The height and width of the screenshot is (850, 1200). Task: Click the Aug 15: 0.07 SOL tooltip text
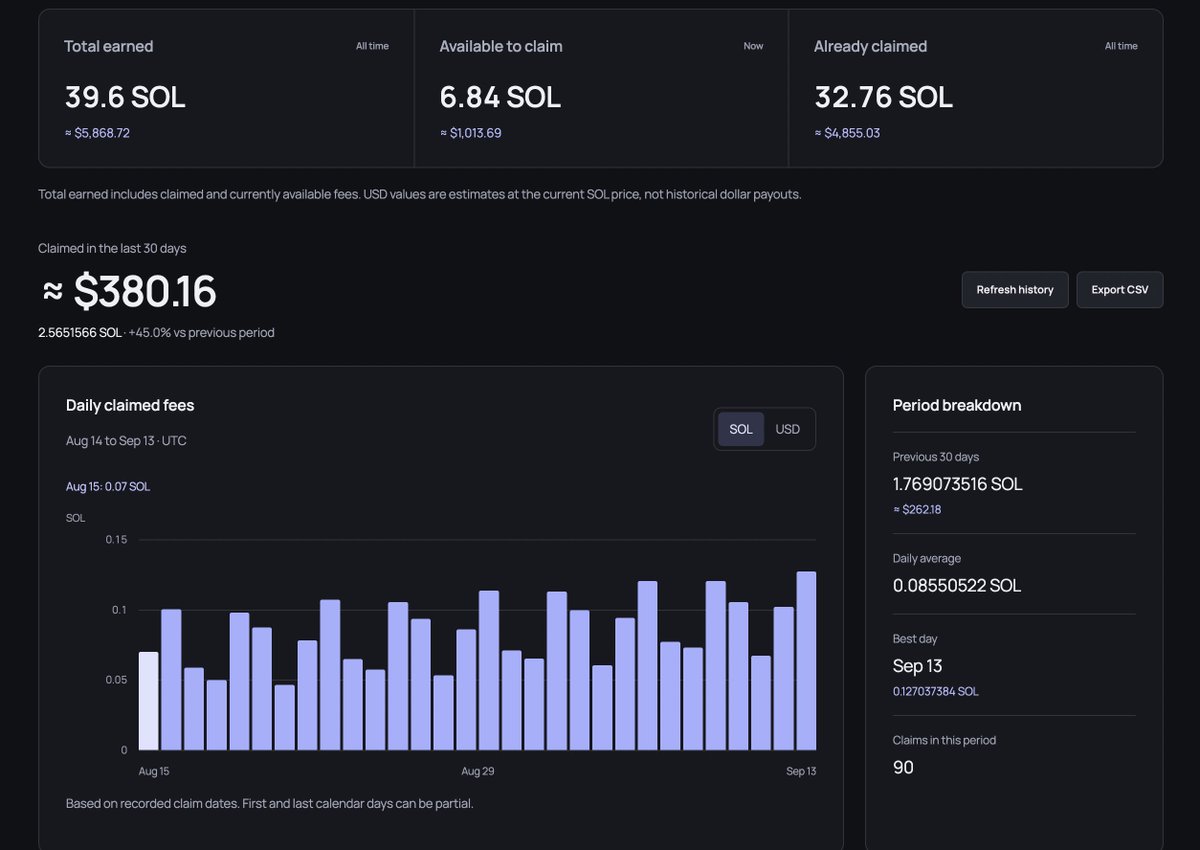click(108, 487)
